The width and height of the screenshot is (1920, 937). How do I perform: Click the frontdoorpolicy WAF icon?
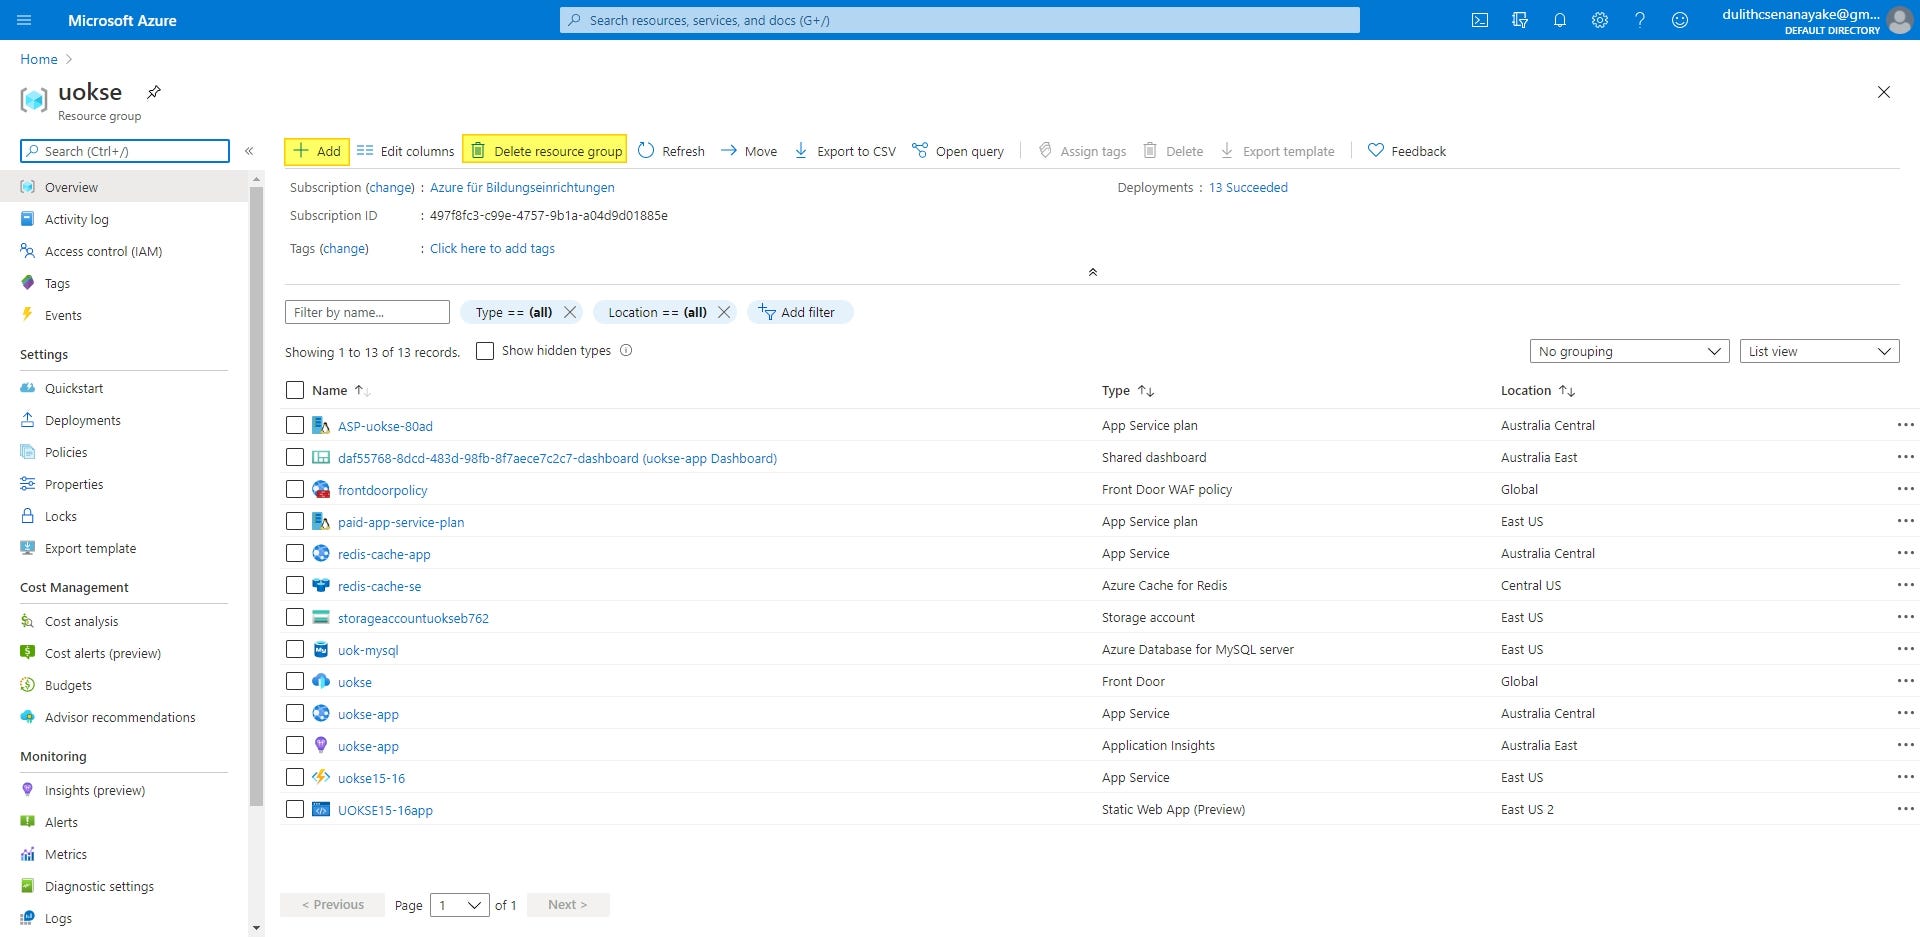coord(321,489)
